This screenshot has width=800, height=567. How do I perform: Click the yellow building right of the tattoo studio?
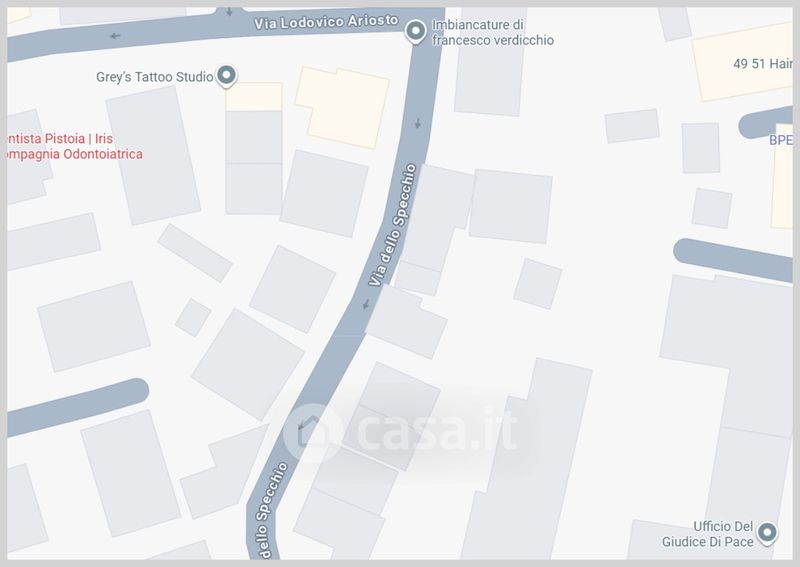pyautogui.click(x=342, y=107)
